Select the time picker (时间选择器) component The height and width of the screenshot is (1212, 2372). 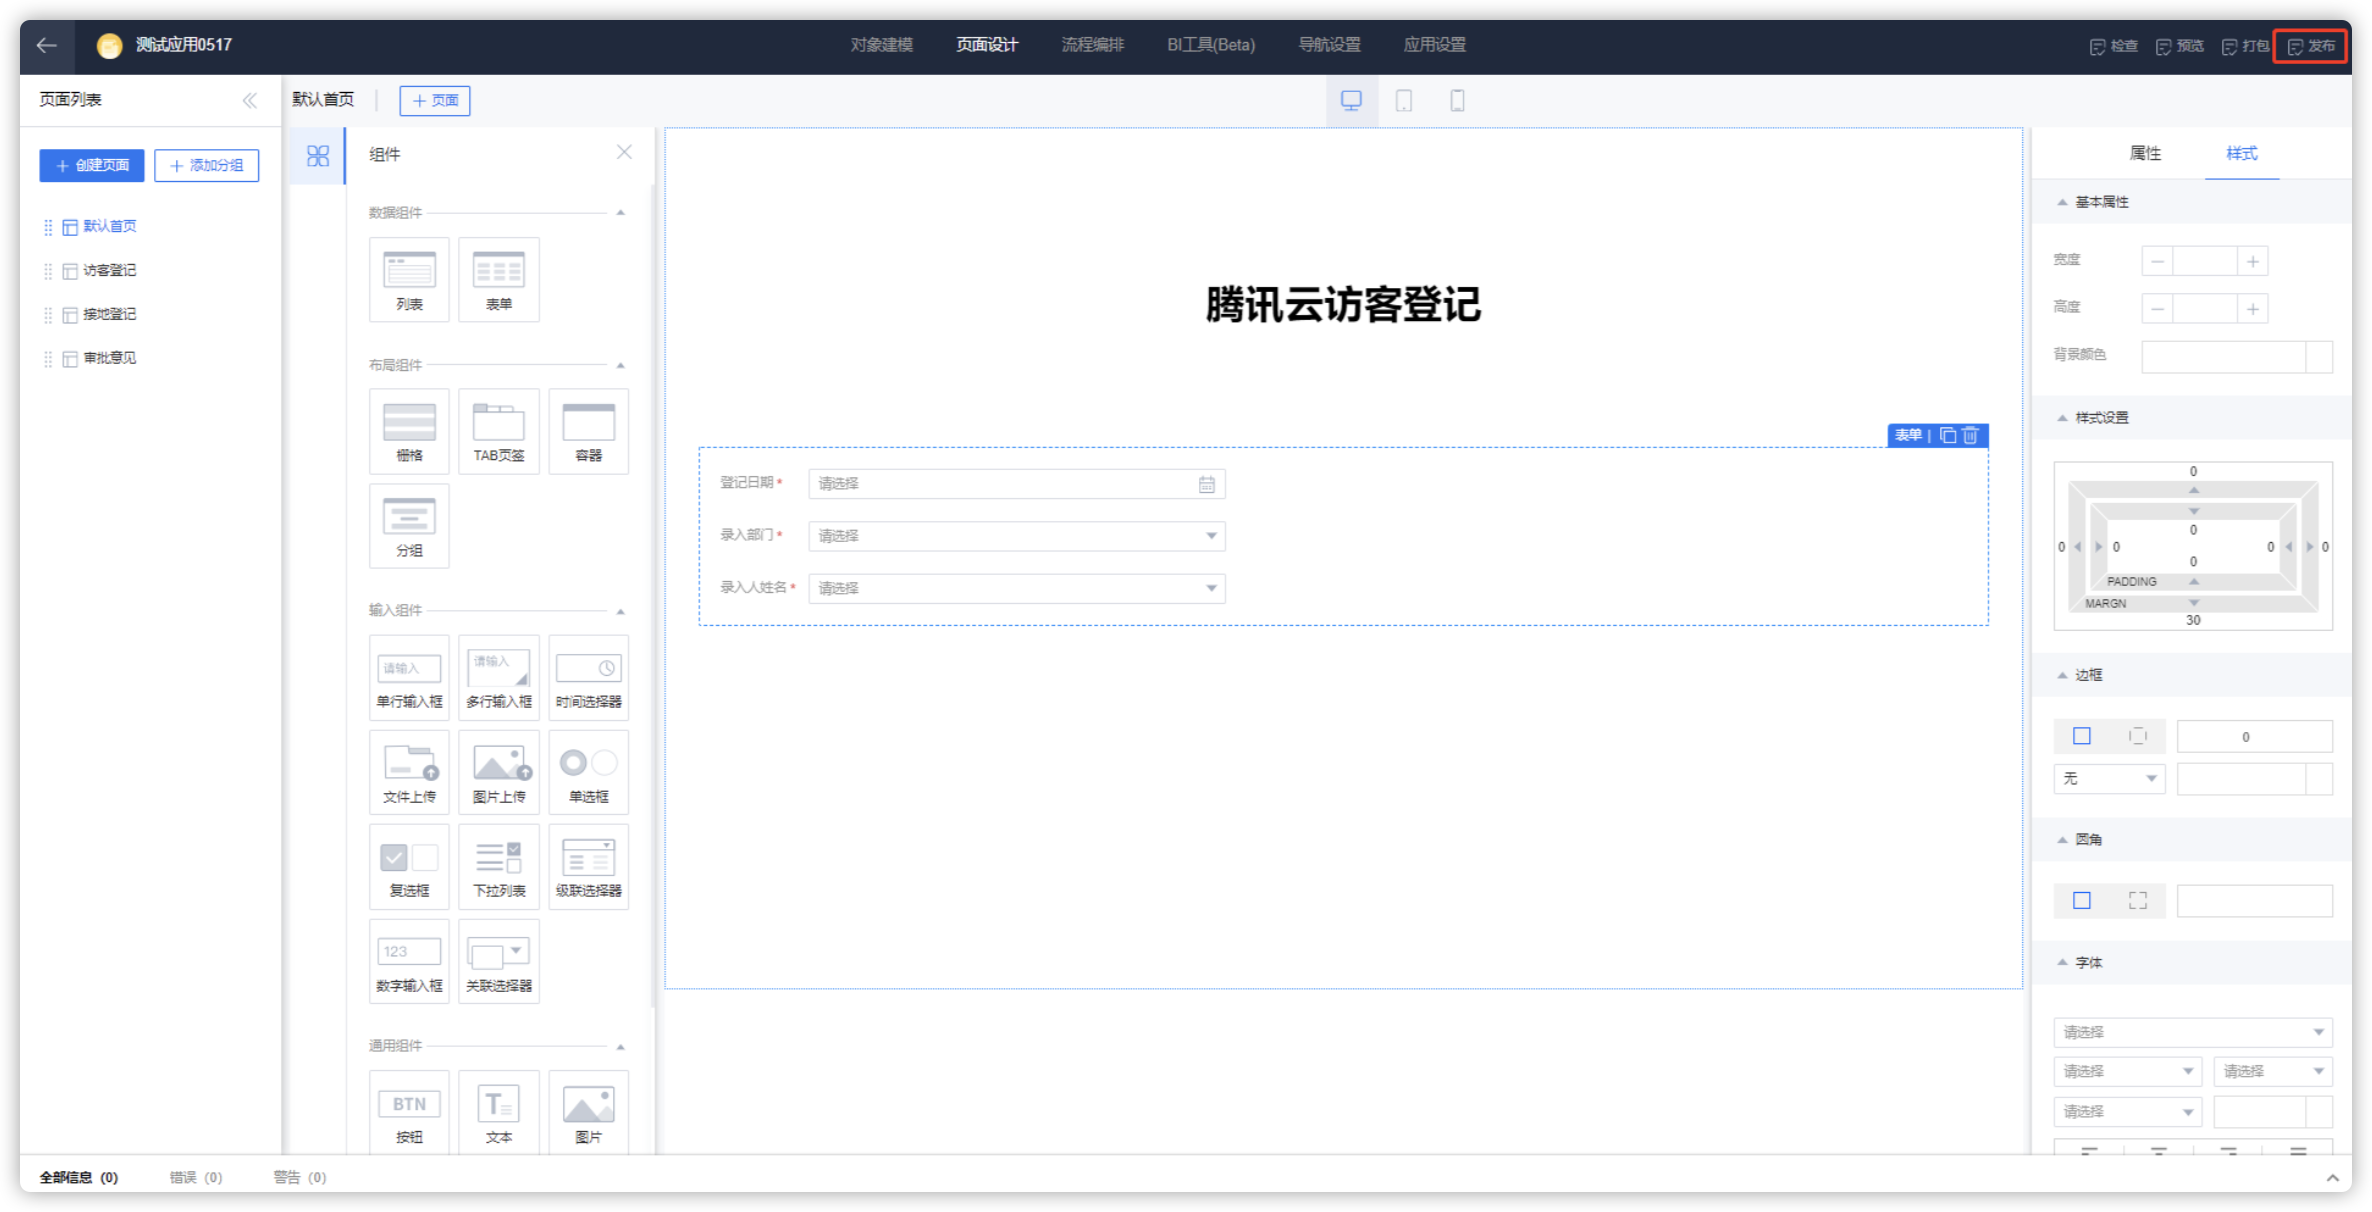tap(589, 677)
